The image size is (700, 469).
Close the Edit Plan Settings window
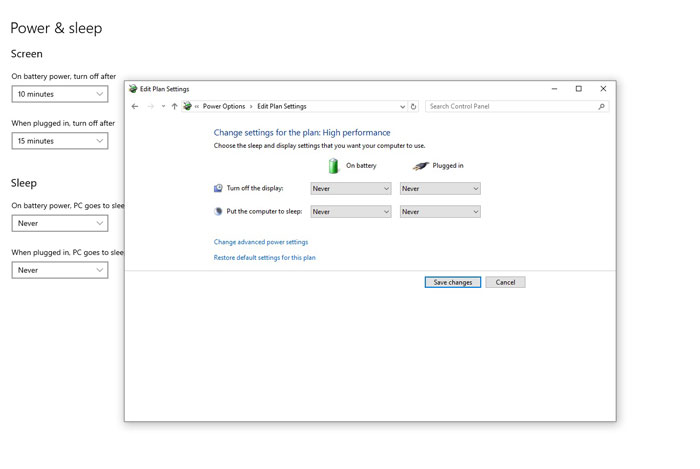pos(603,89)
